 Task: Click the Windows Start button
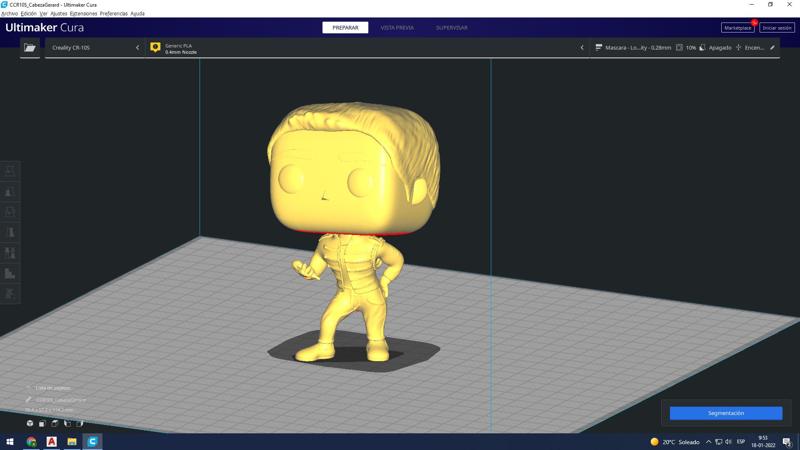[x=10, y=441]
